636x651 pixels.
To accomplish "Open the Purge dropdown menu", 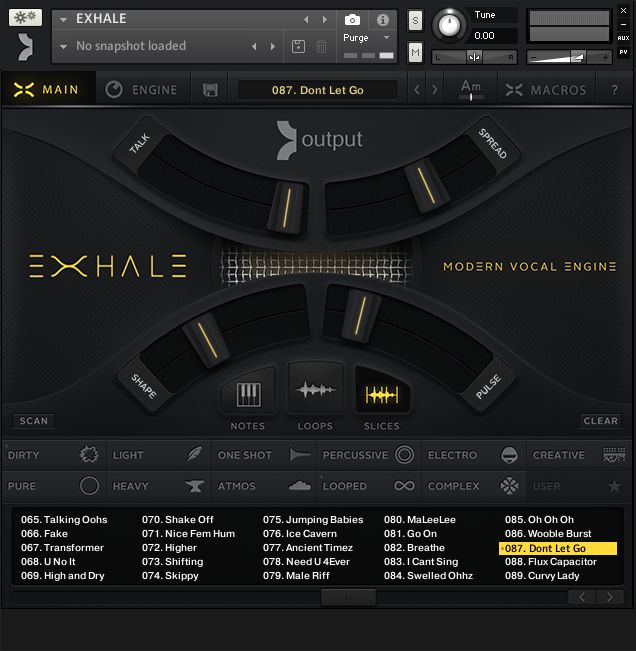I will [367, 38].
